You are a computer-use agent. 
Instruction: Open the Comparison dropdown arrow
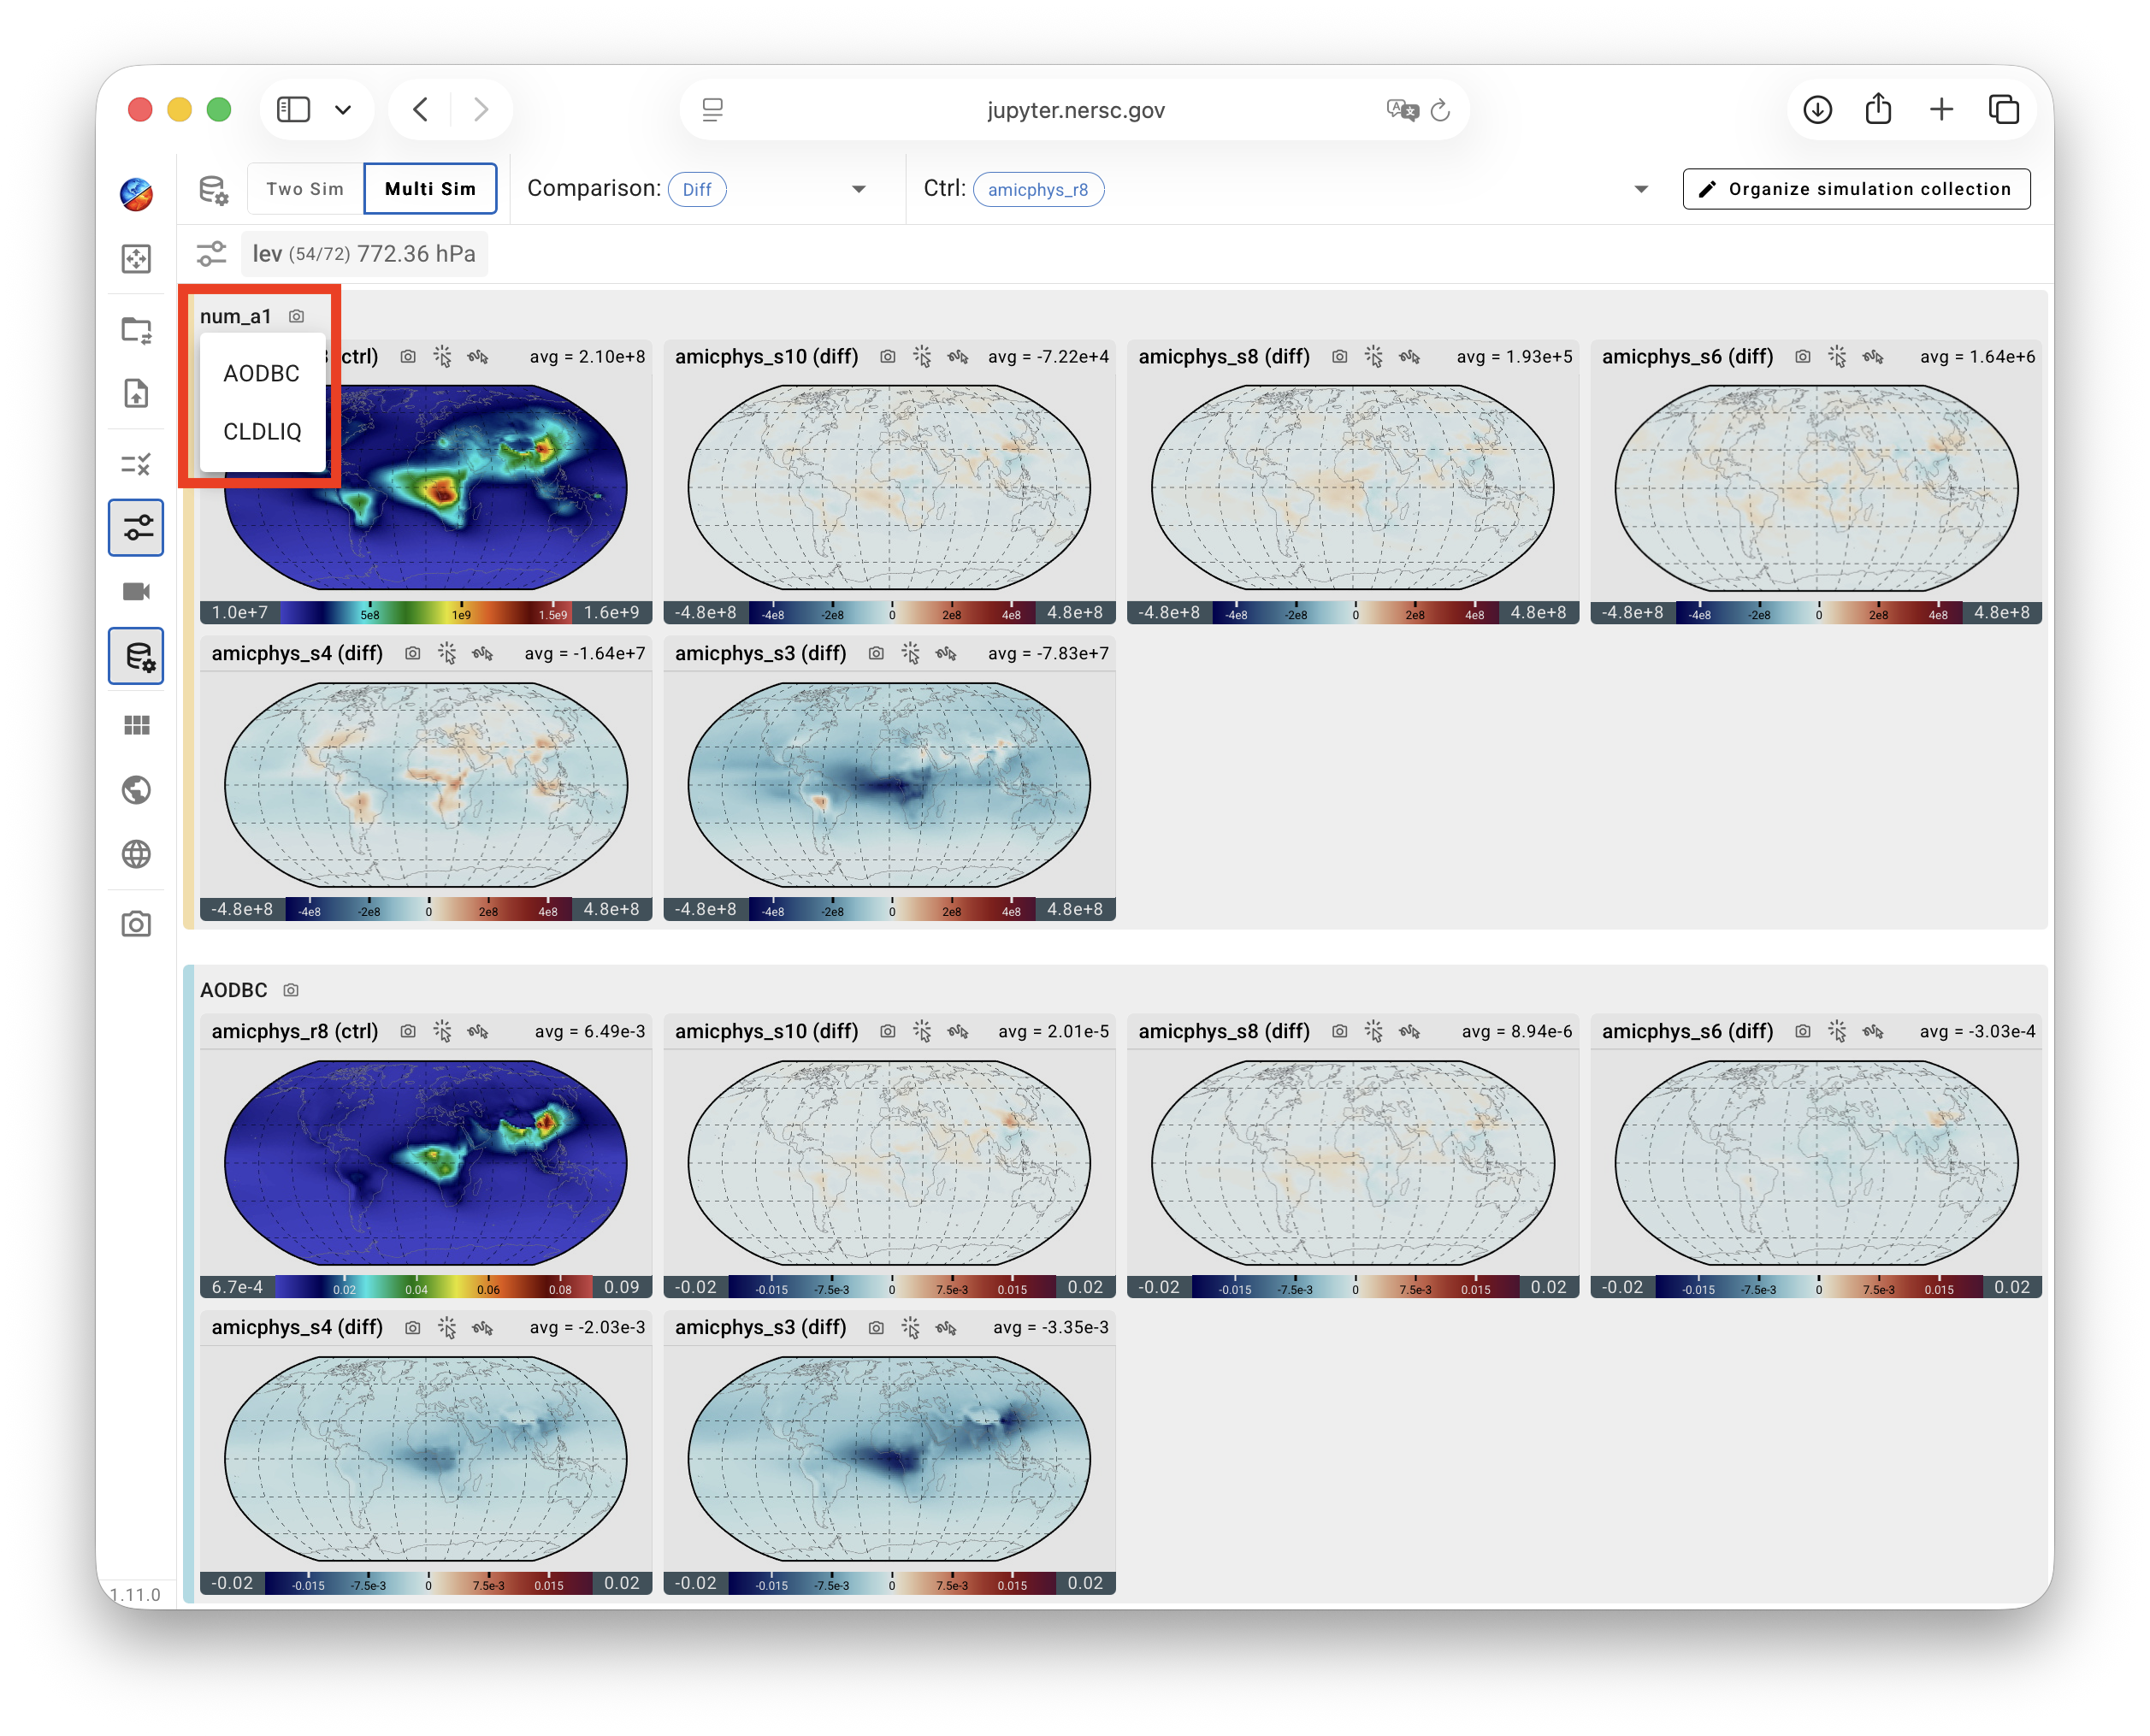point(858,189)
